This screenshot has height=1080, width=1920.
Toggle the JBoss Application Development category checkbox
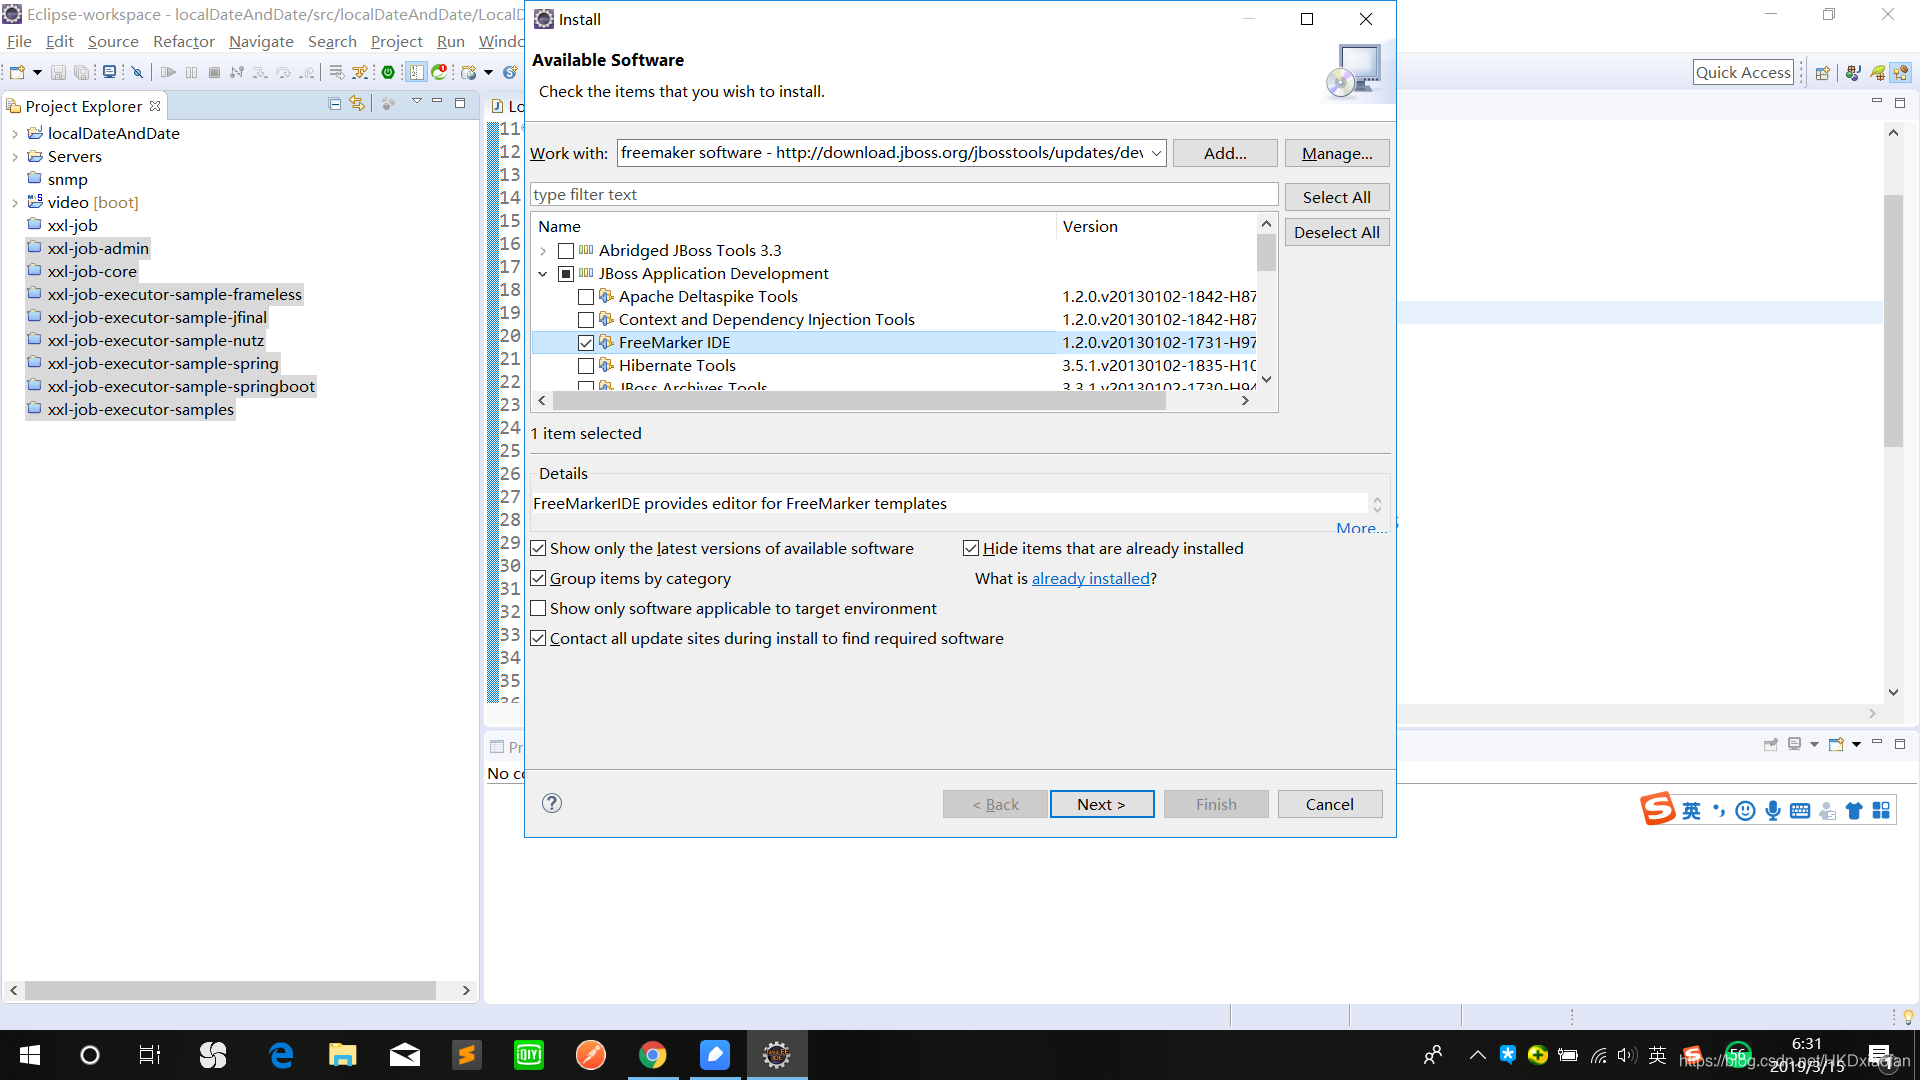566,273
